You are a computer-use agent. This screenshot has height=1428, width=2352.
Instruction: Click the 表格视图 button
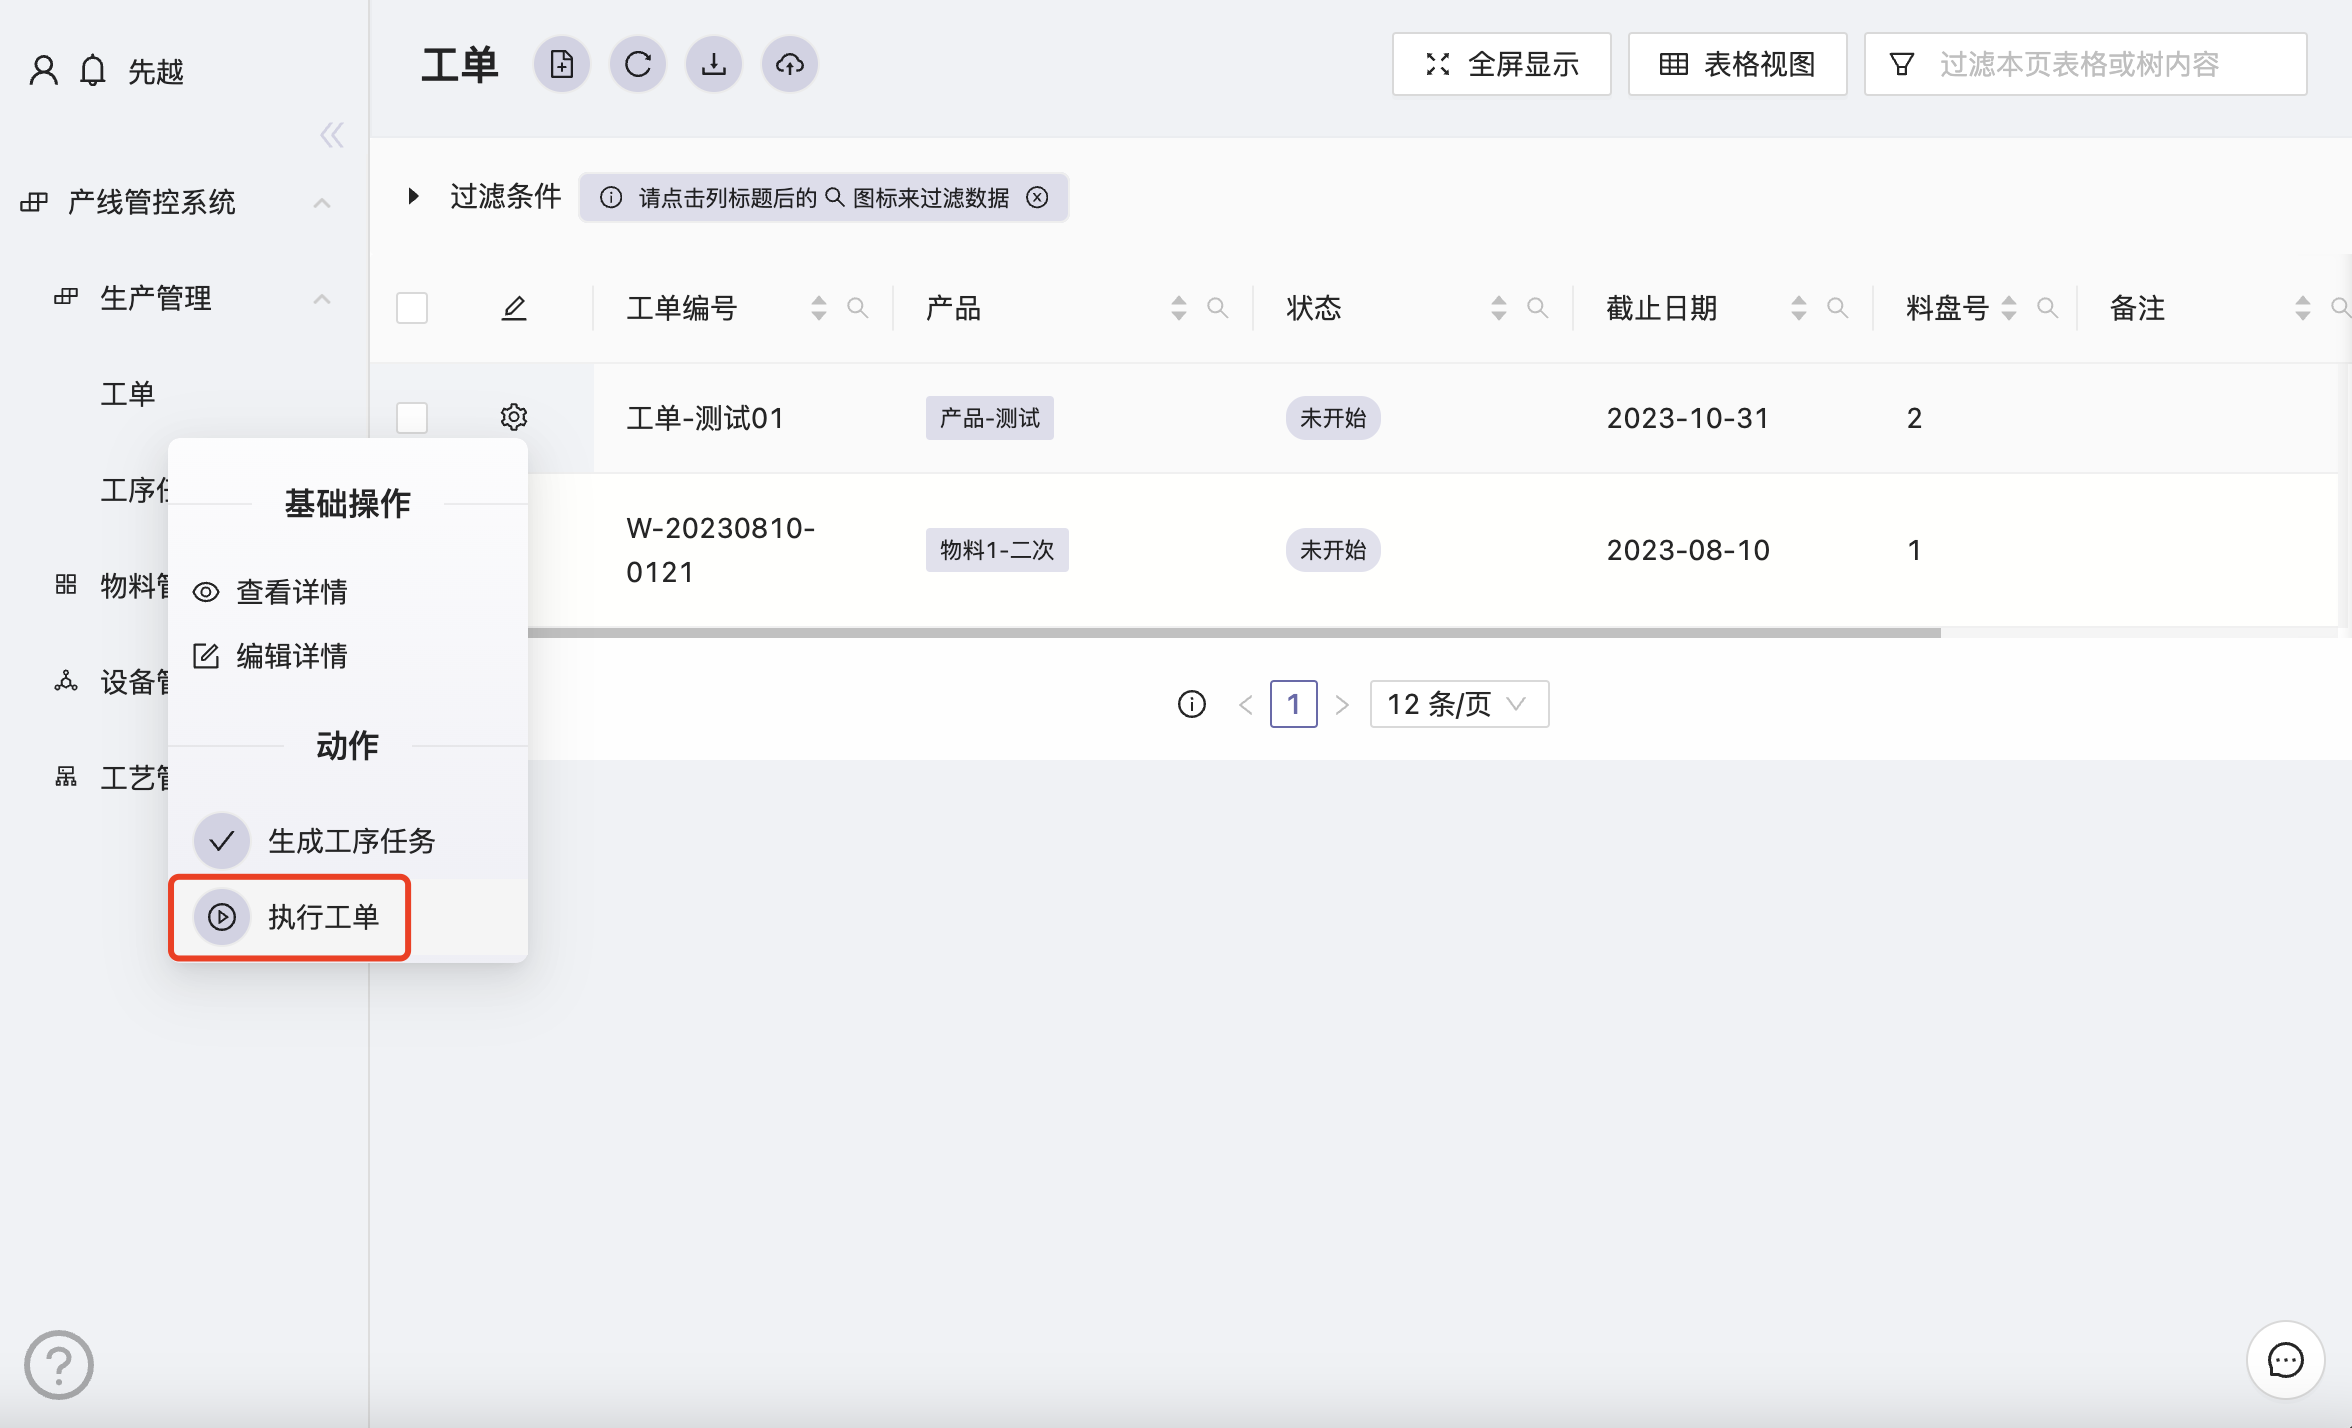click(1737, 65)
